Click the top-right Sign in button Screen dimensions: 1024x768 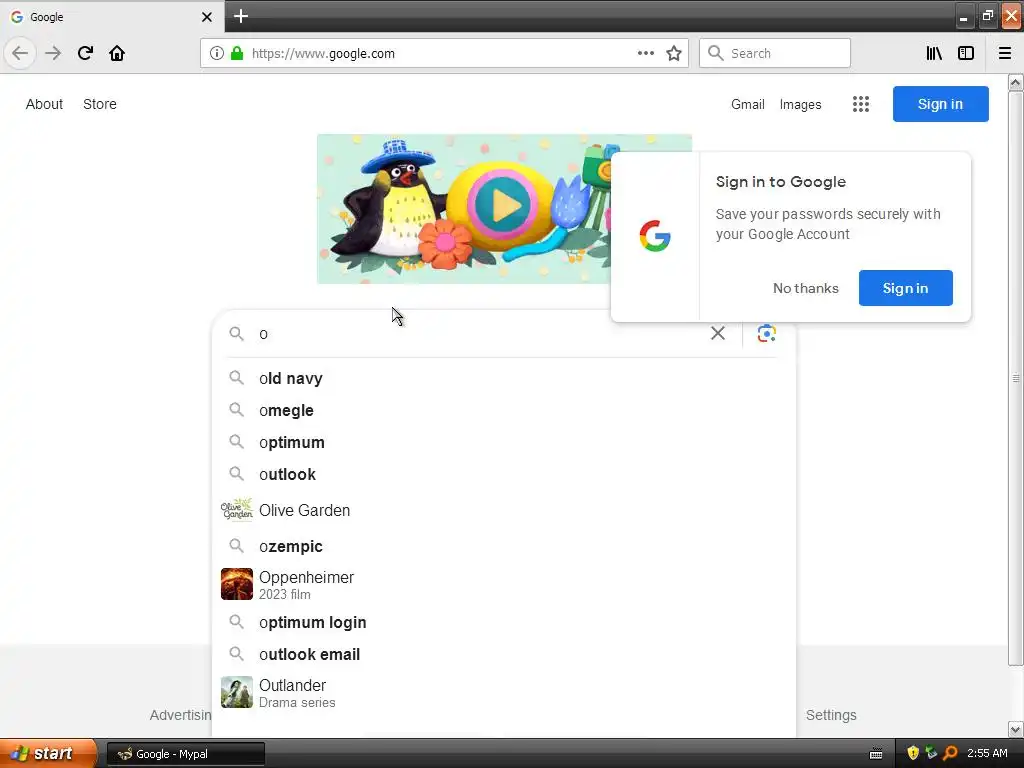[940, 104]
